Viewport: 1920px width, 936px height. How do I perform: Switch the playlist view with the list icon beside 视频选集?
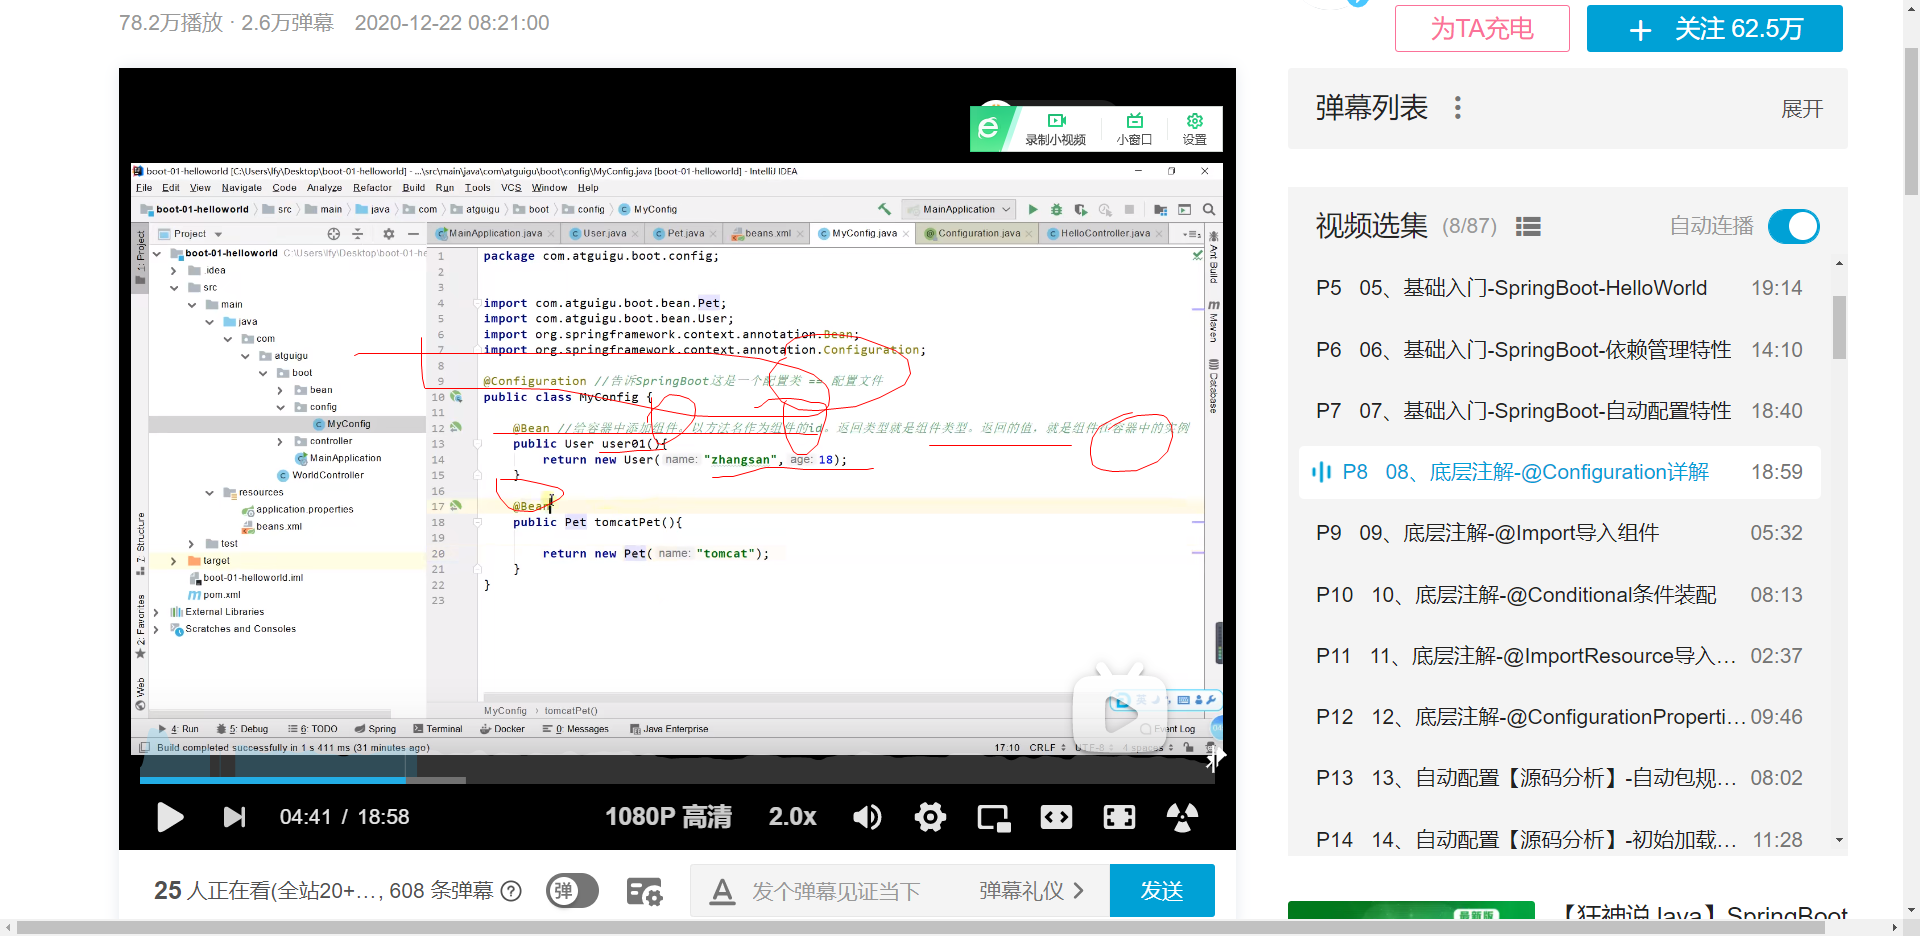pos(1528,227)
